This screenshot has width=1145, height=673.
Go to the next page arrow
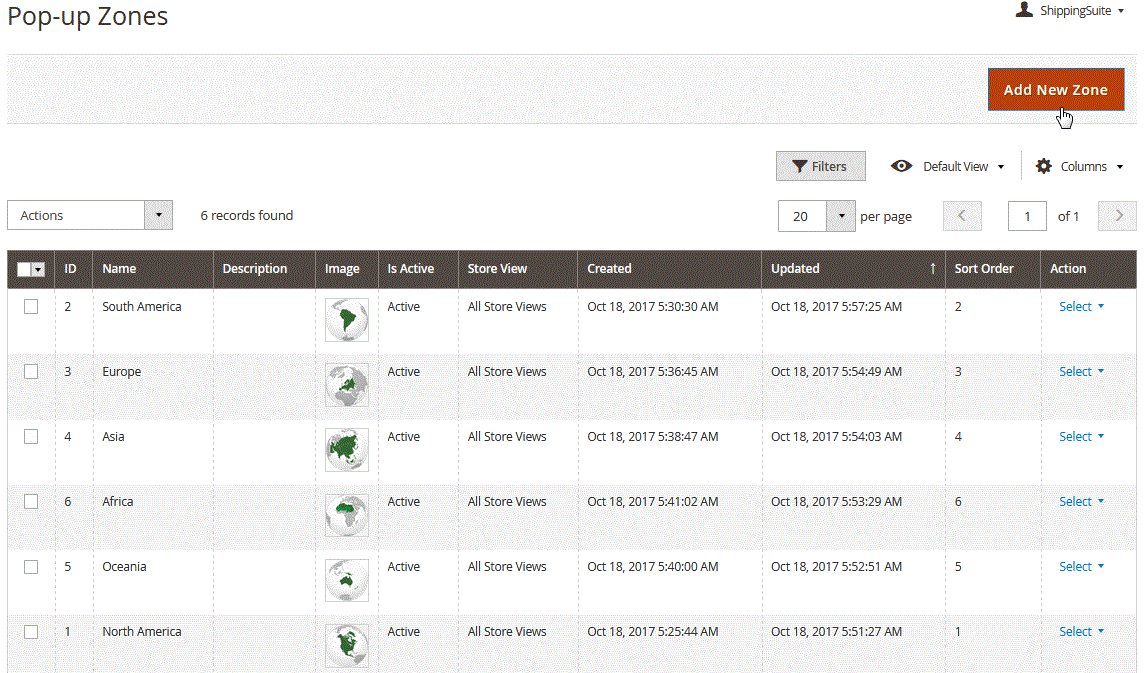tap(1117, 216)
